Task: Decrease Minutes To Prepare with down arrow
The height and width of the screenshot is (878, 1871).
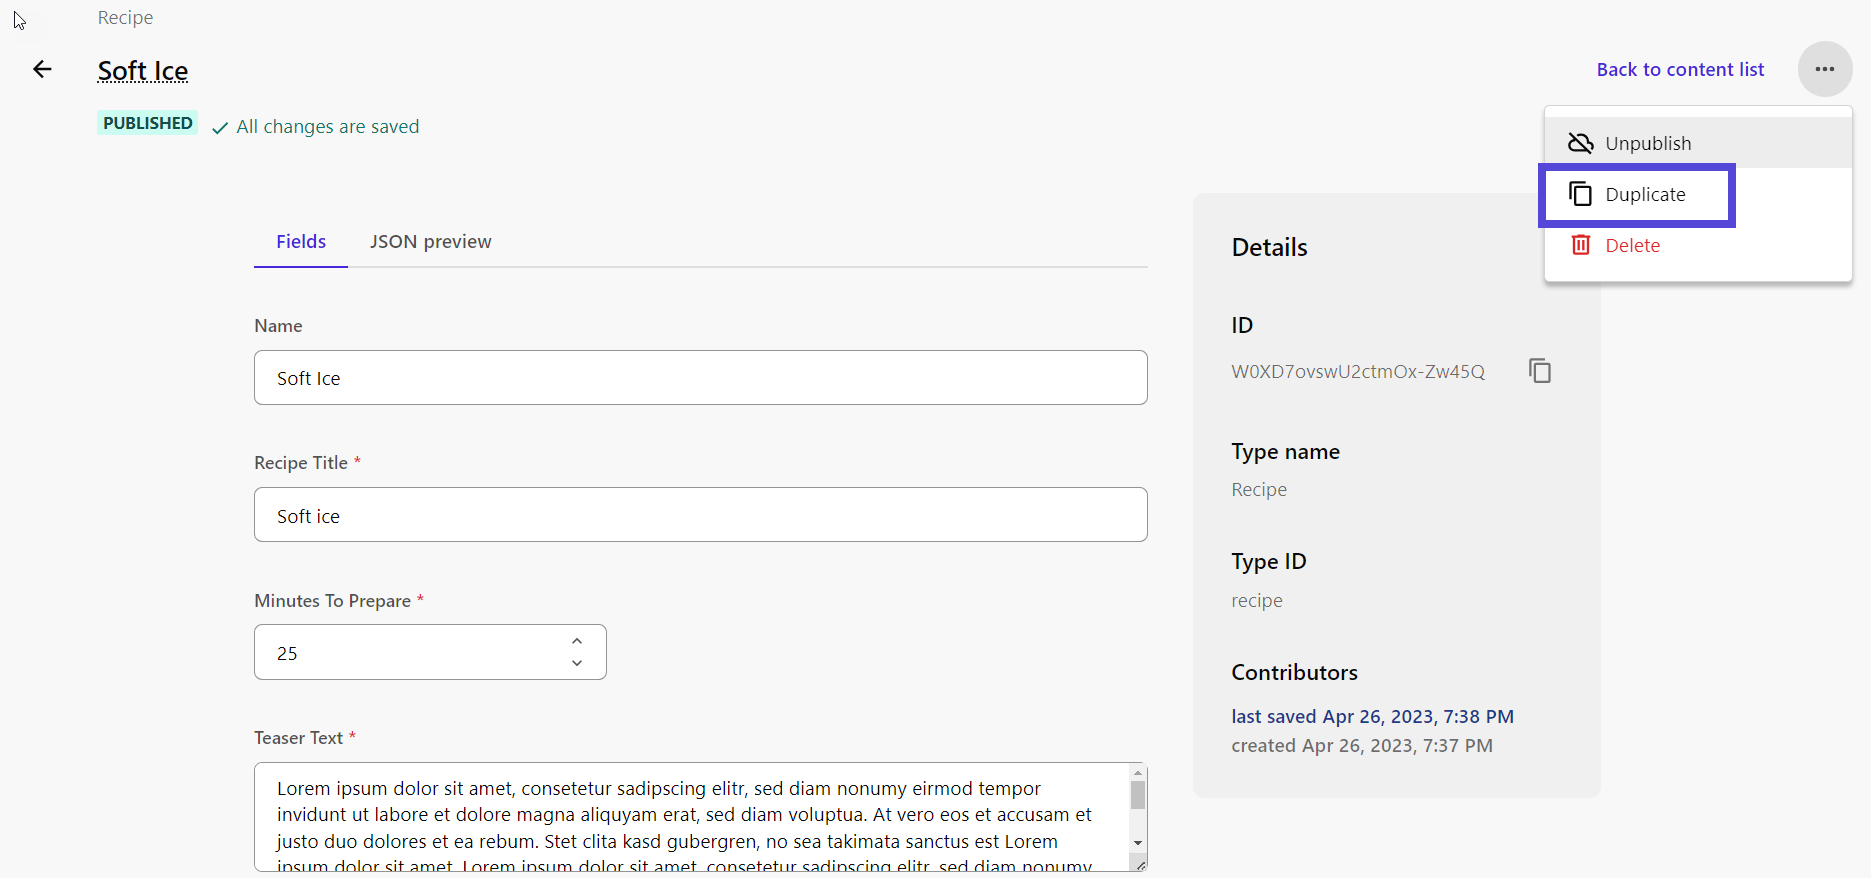Action: 577,663
